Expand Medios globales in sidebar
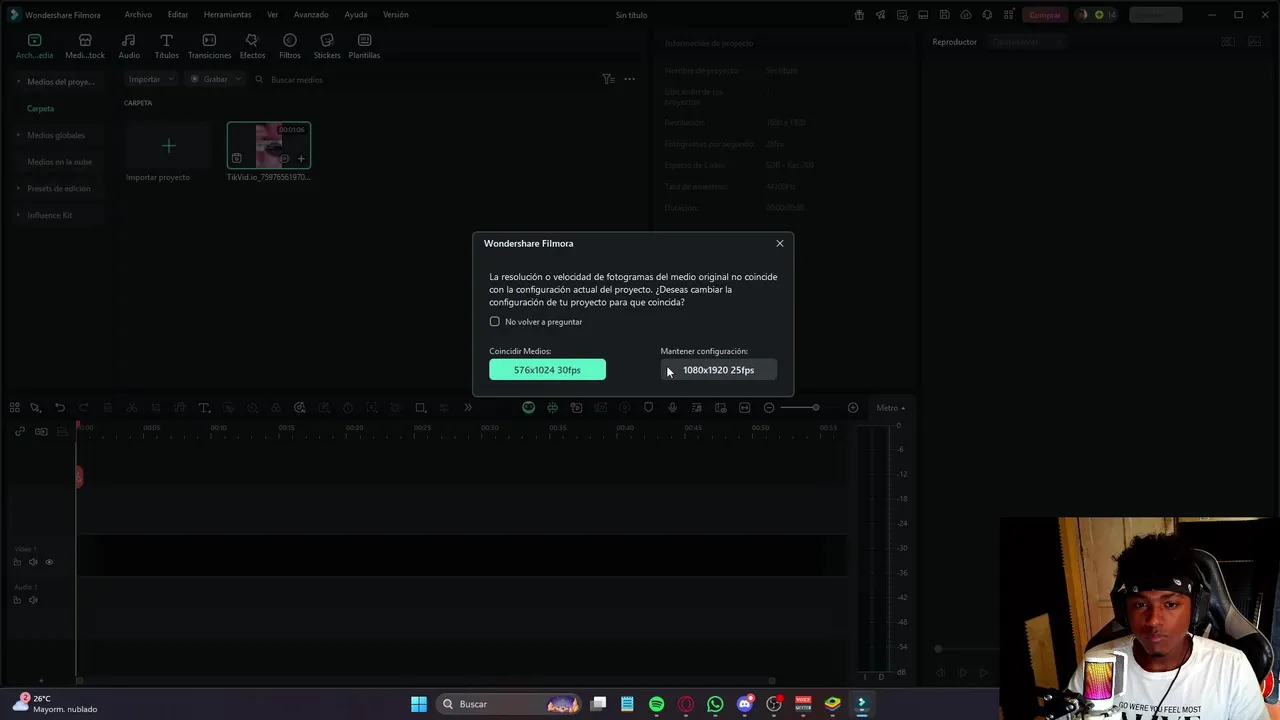Image resolution: width=1280 pixels, height=720 pixels. [x=18, y=135]
